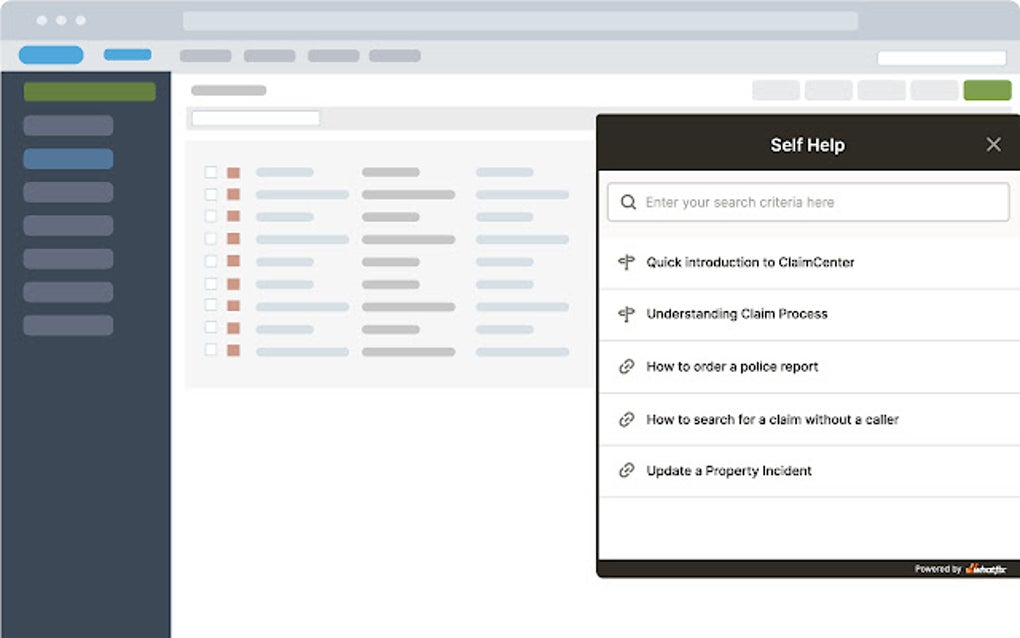Image resolution: width=1020 pixels, height=638 pixels.
Task: Open the Quick introduction to ClaimCenter flow
Action: [750, 262]
